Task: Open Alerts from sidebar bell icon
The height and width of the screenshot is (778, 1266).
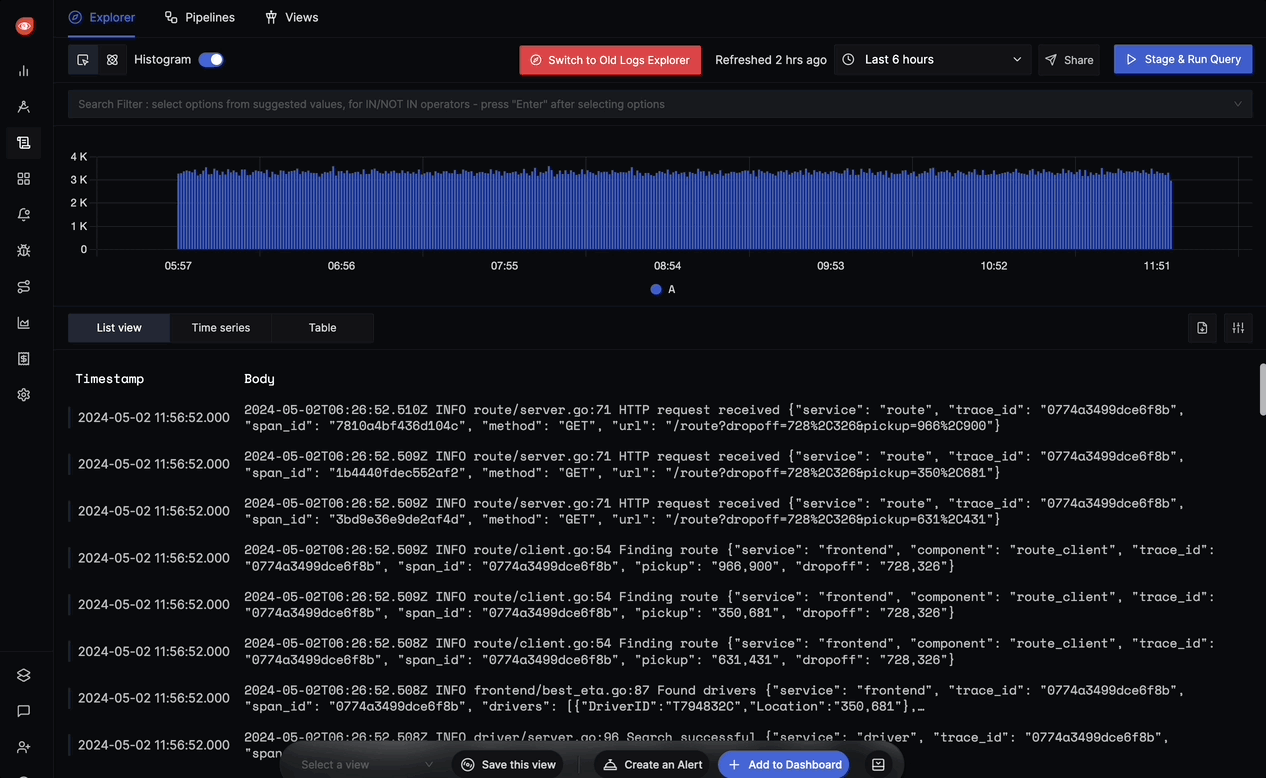Action: click(x=24, y=215)
